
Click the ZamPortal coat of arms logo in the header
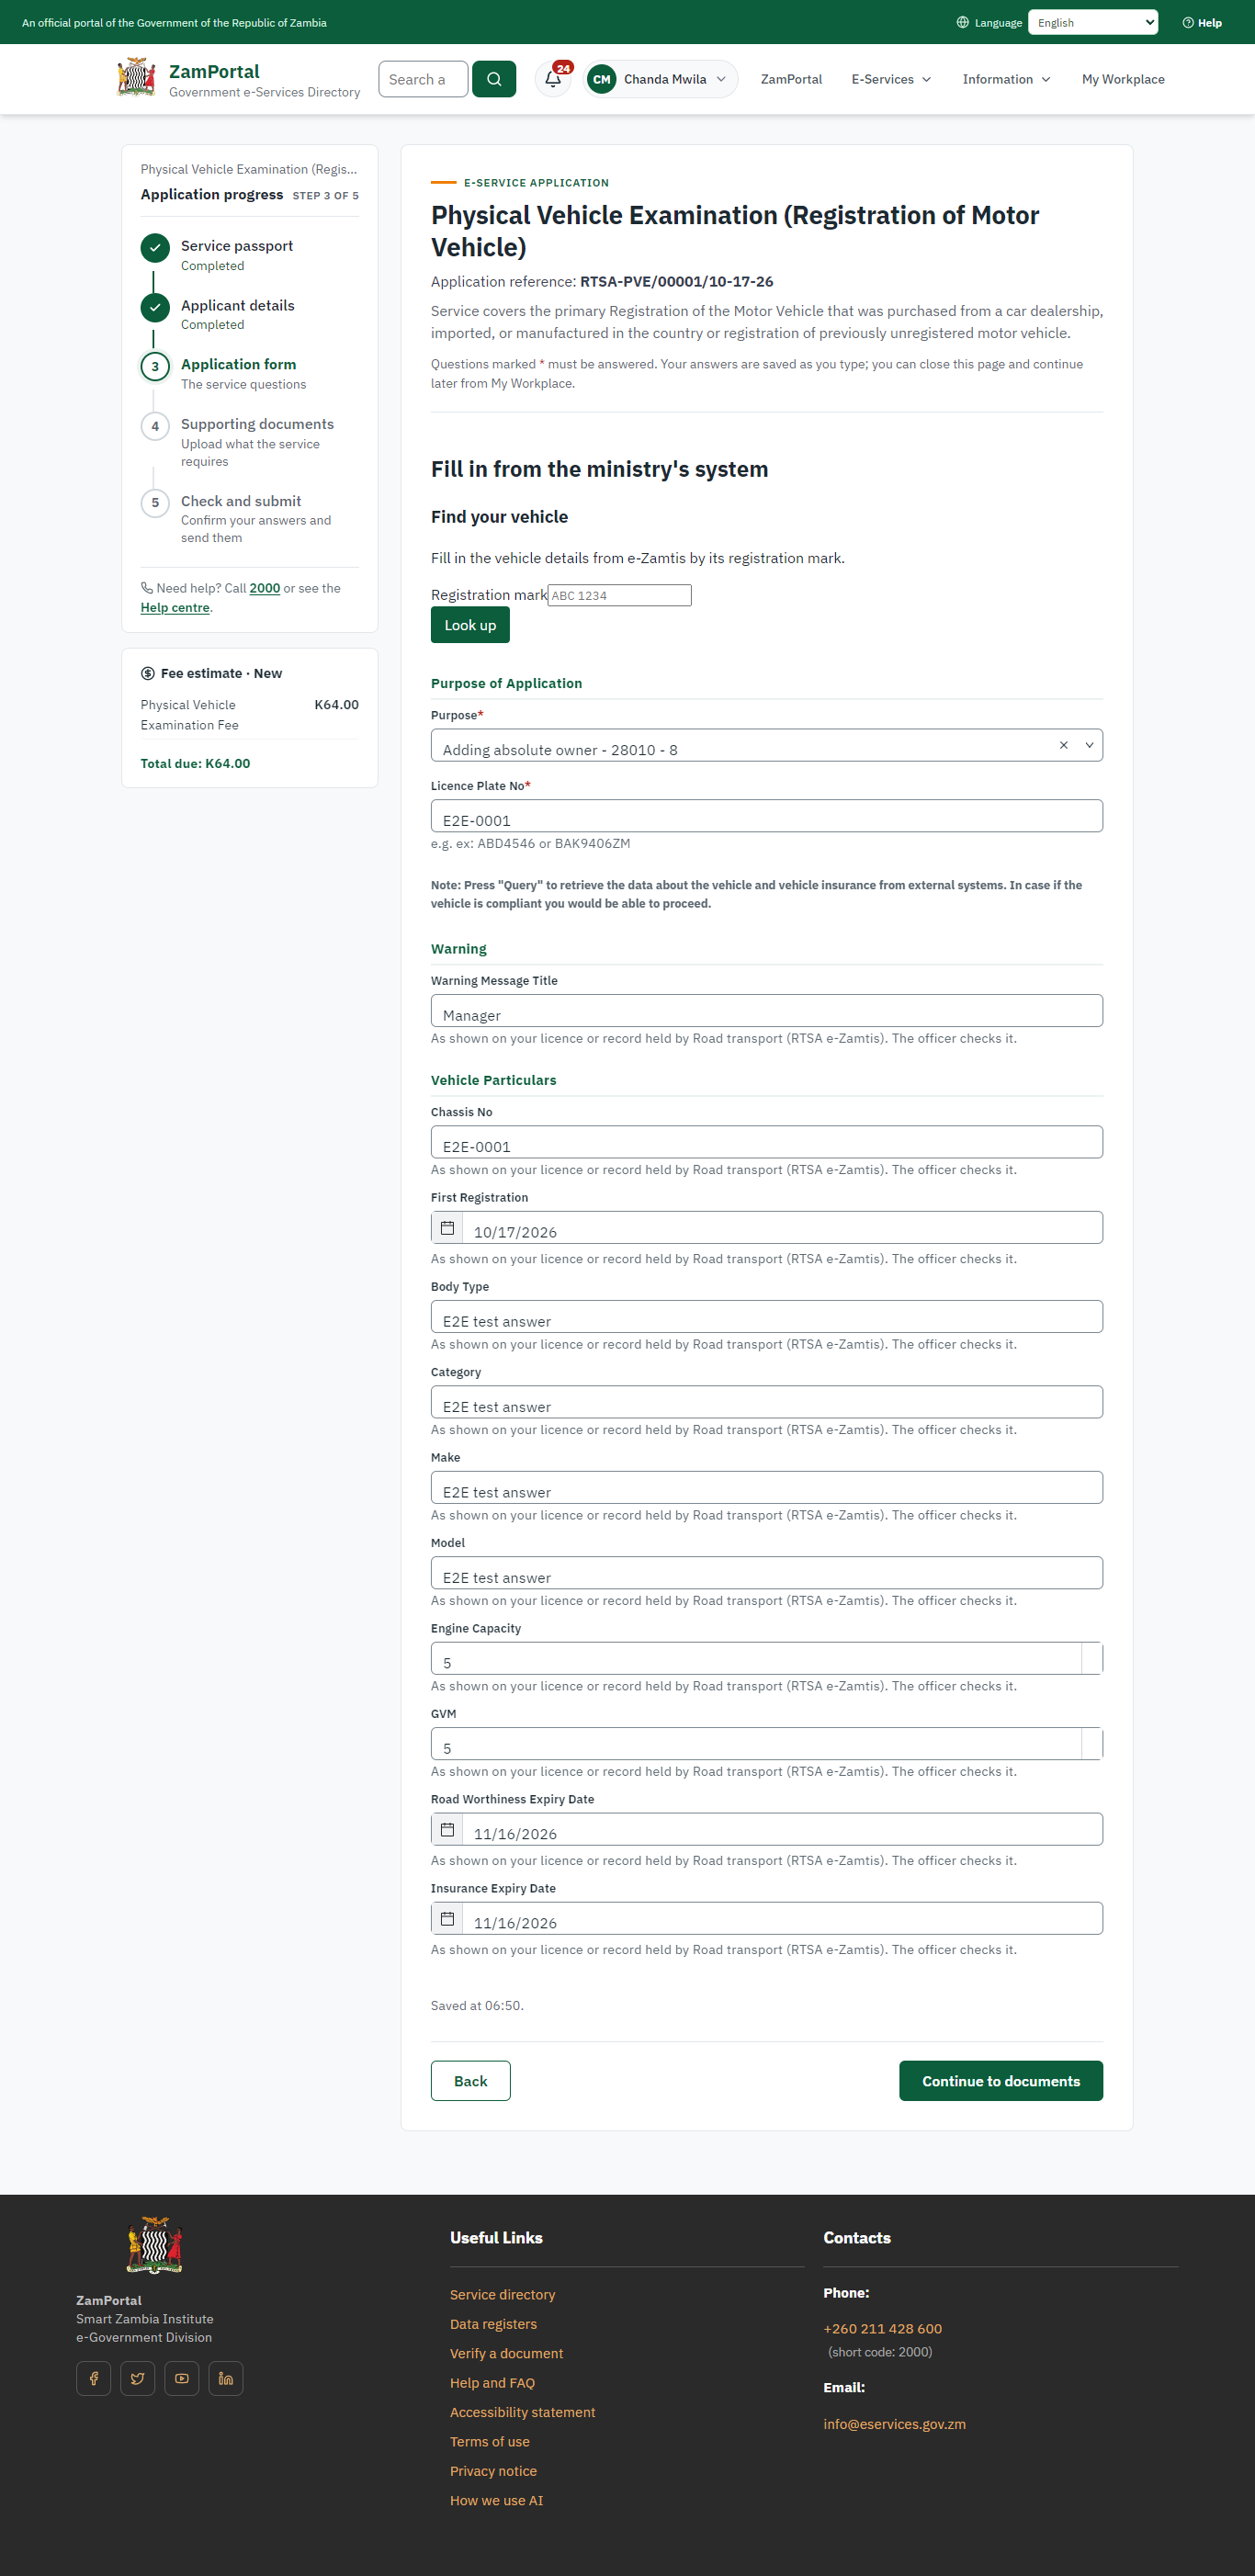tap(136, 78)
